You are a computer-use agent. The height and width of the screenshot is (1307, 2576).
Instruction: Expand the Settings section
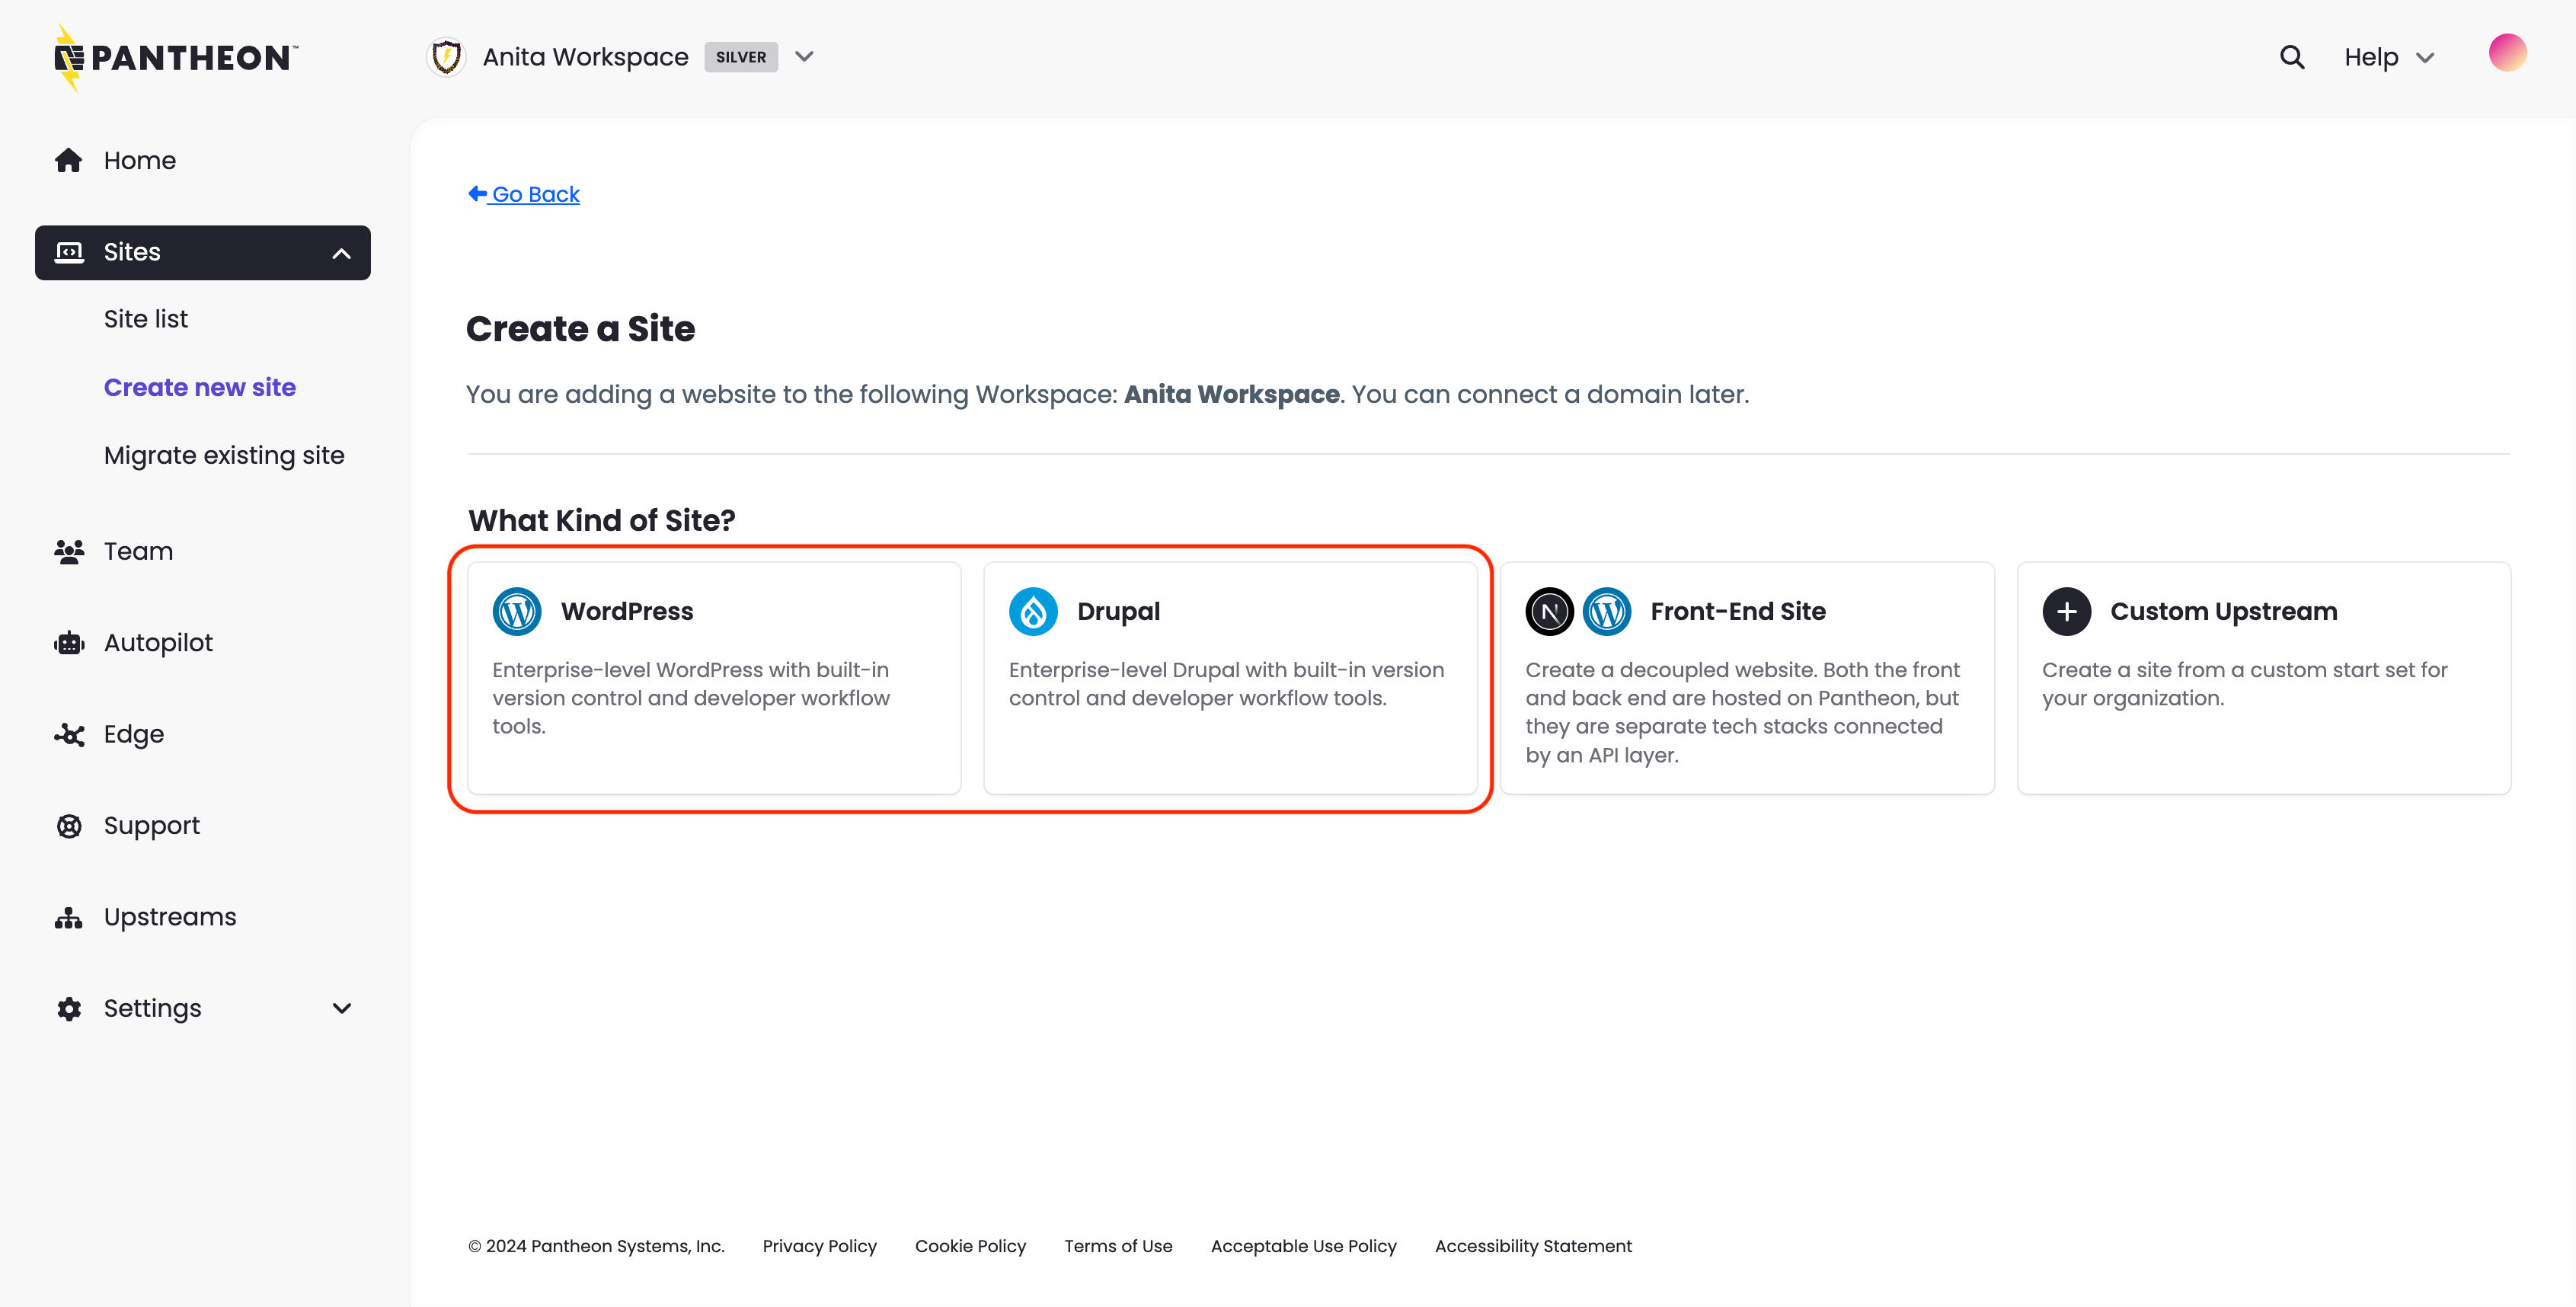(341, 1008)
